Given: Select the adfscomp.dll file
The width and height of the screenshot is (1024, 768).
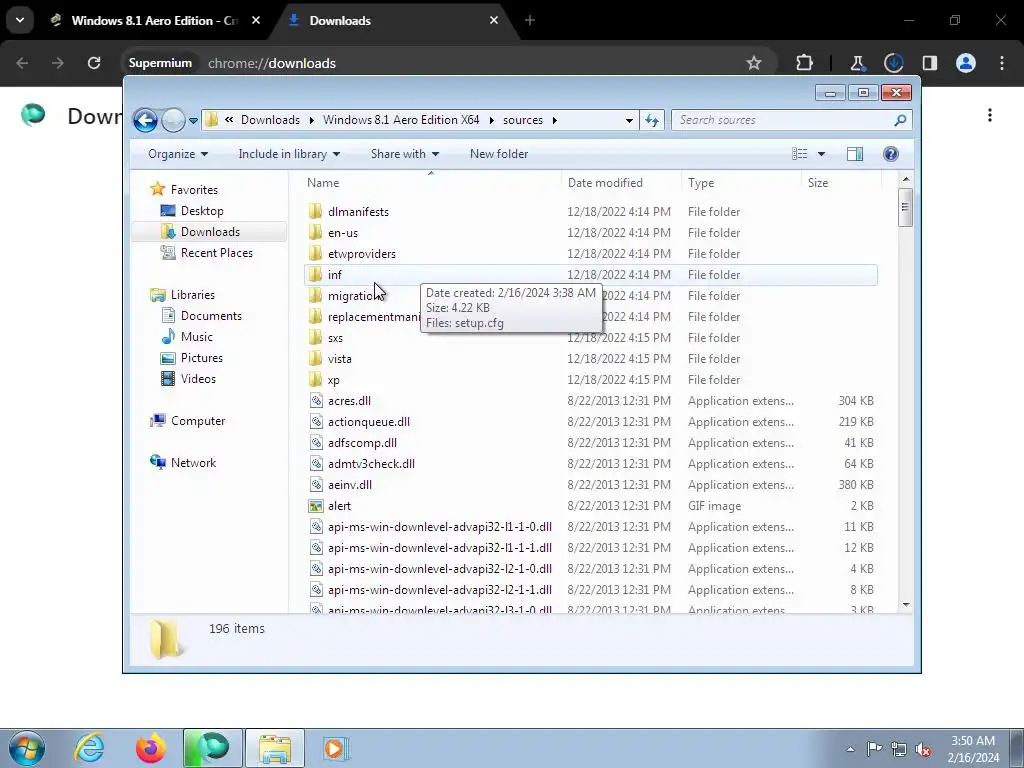Looking at the screenshot, I should pos(362,443).
